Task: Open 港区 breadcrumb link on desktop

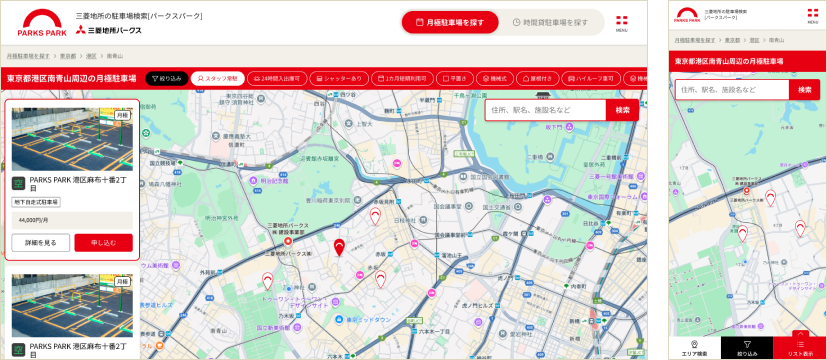Action: click(91, 55)
